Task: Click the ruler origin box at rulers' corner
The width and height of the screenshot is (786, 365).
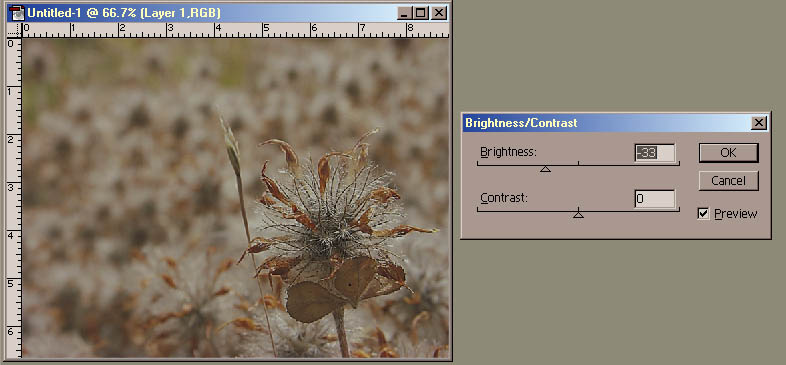Action: coord(15,30)
